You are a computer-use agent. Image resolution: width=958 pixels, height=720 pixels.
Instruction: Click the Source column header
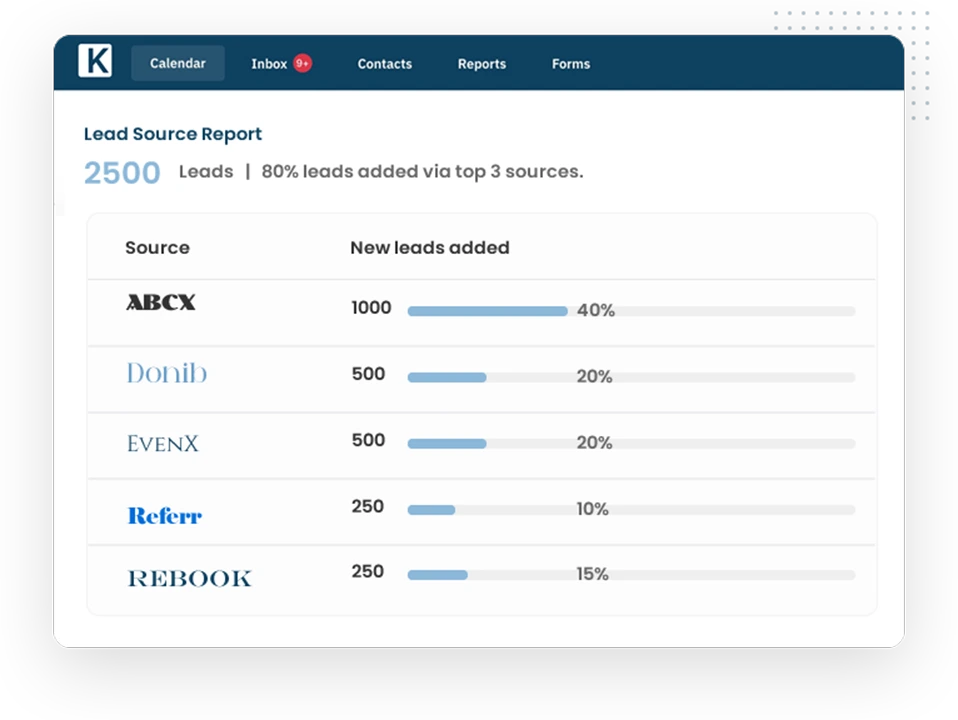[x=158, y=248]
